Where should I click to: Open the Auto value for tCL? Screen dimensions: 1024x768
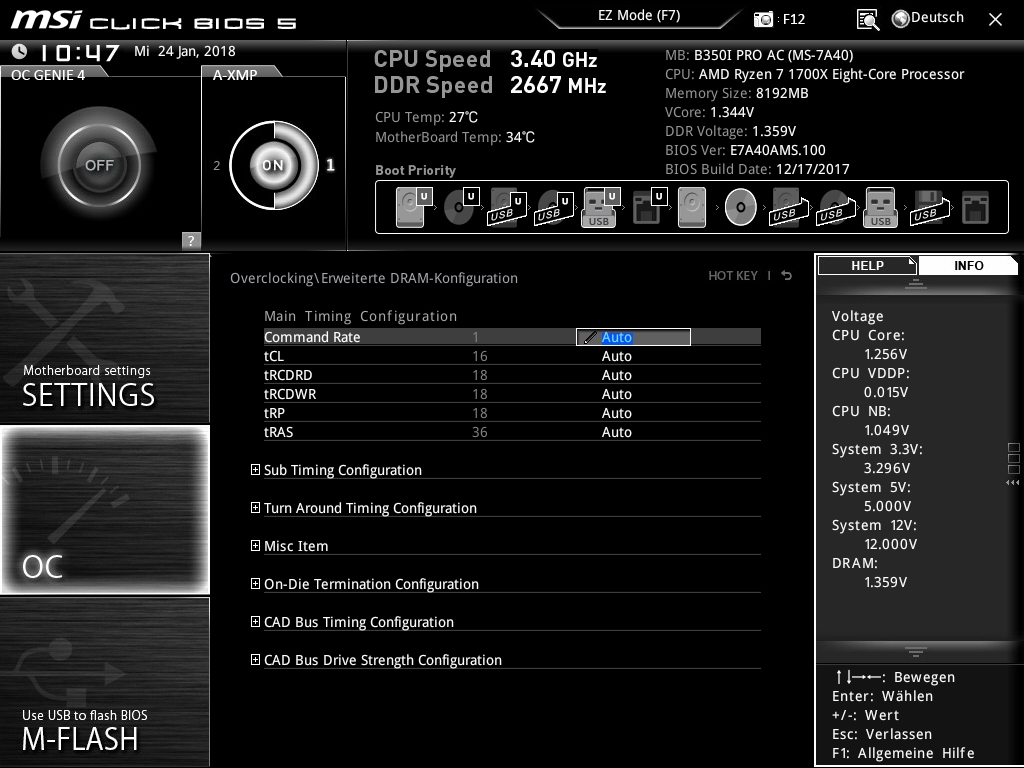pos(616,356)
